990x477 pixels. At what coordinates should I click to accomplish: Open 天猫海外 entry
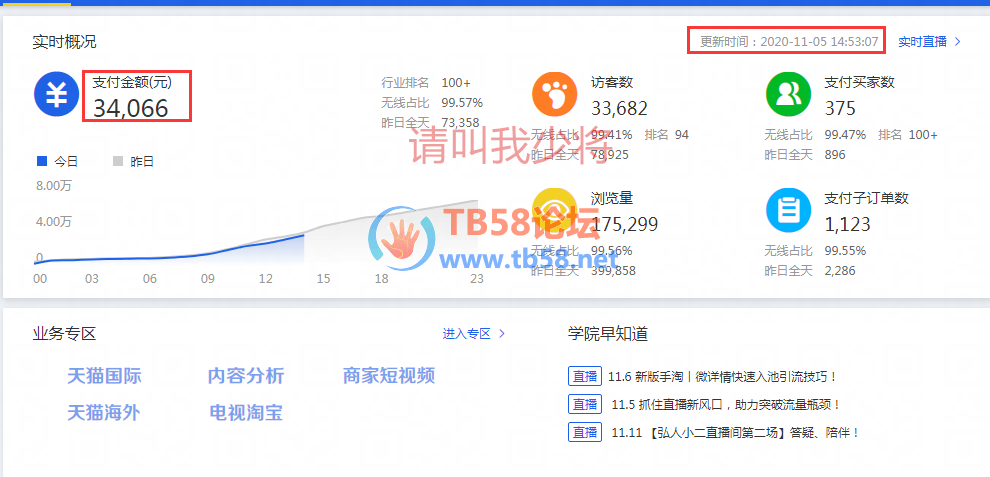click(104, 412)
